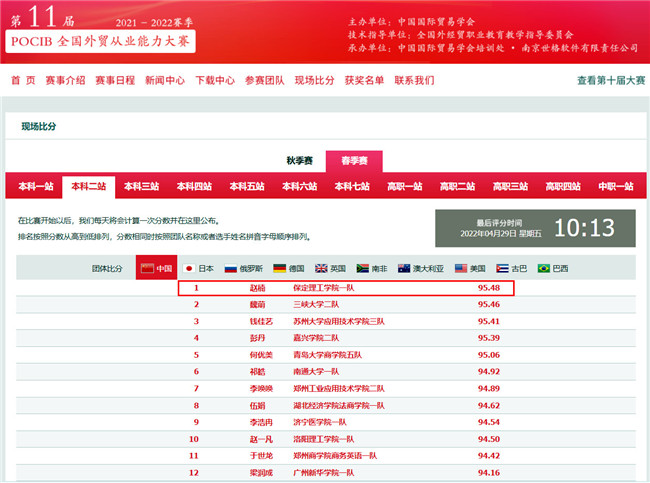
Task: Go to 参赛团队 page
Action: (x=264, y=80)
